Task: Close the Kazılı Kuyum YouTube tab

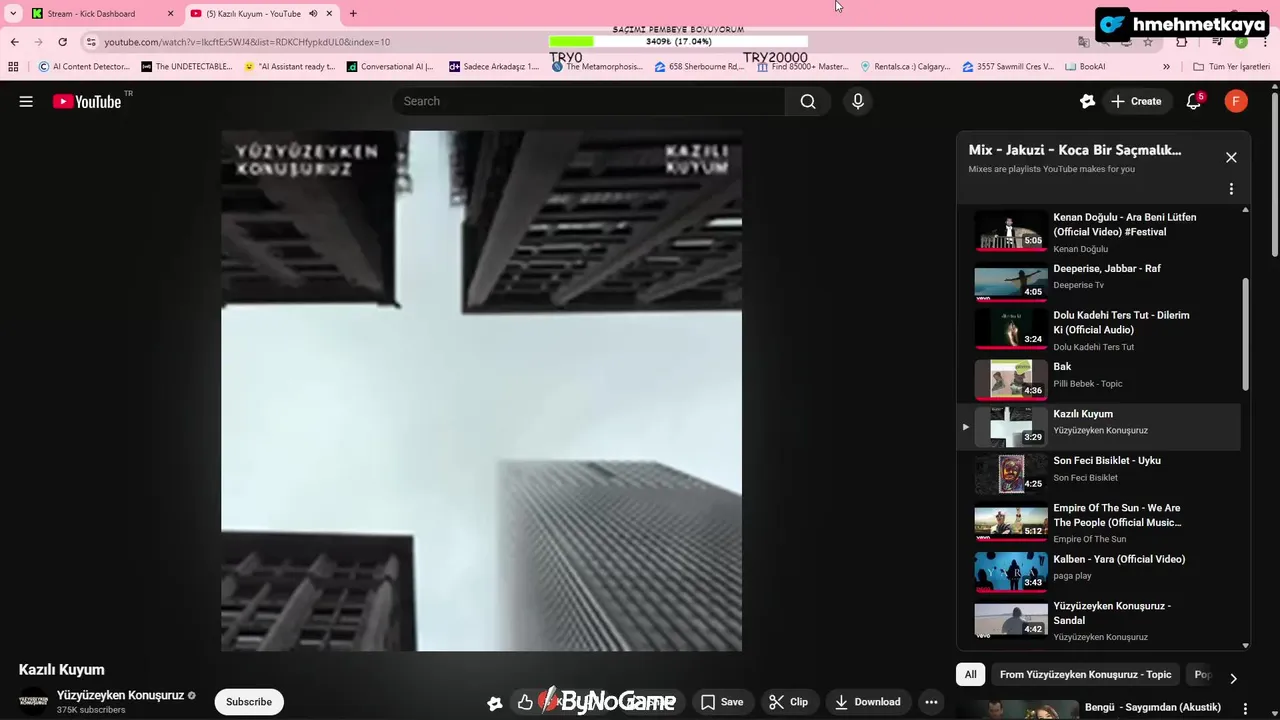Action: point(329,14)
